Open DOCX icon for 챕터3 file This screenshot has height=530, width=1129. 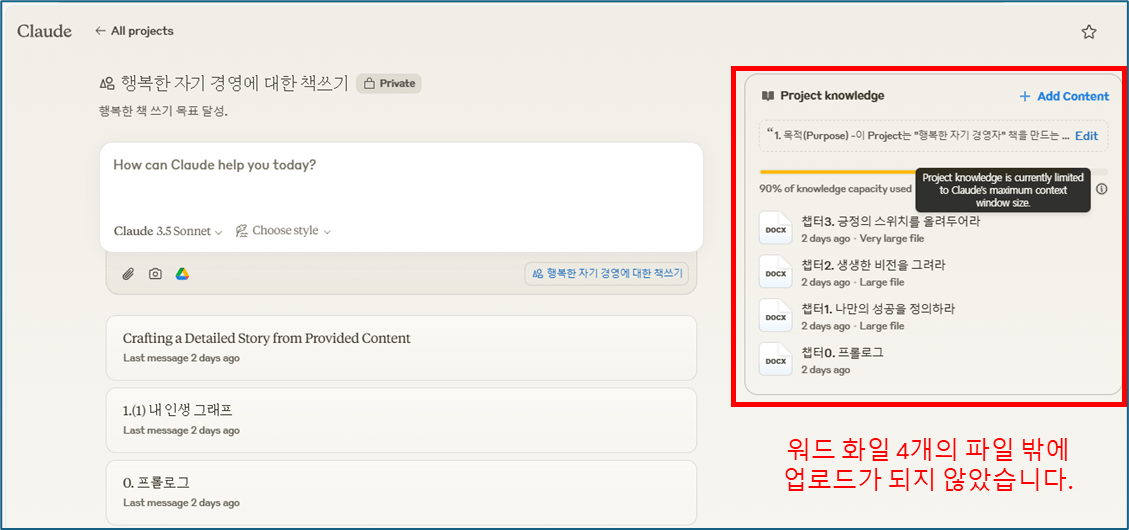coord(775,229)
